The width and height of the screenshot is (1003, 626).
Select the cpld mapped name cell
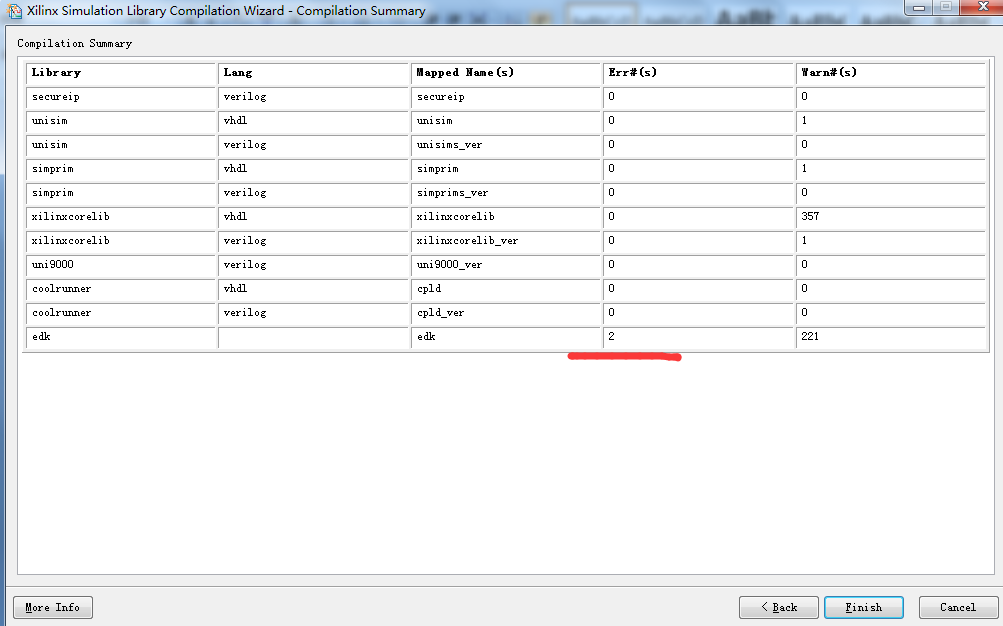coord(506,289)
